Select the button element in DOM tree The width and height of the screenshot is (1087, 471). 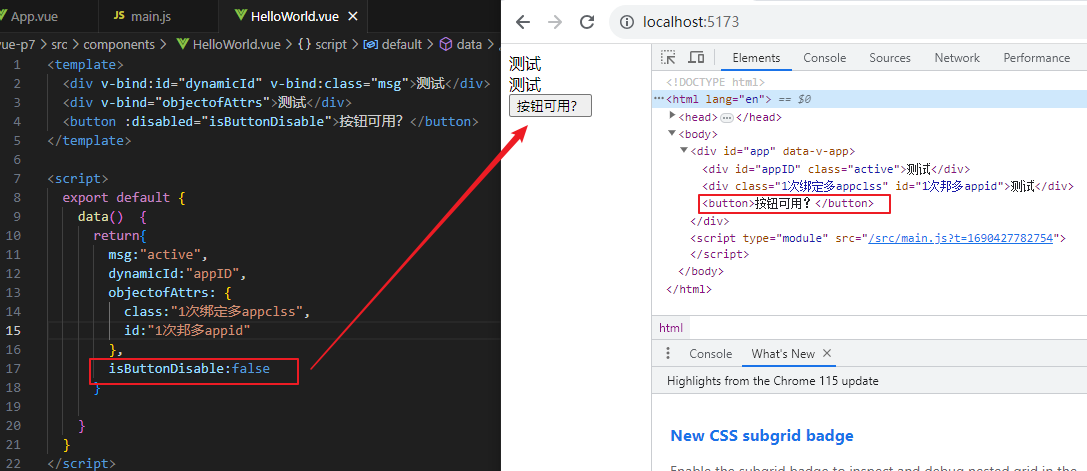pos(788,203)
